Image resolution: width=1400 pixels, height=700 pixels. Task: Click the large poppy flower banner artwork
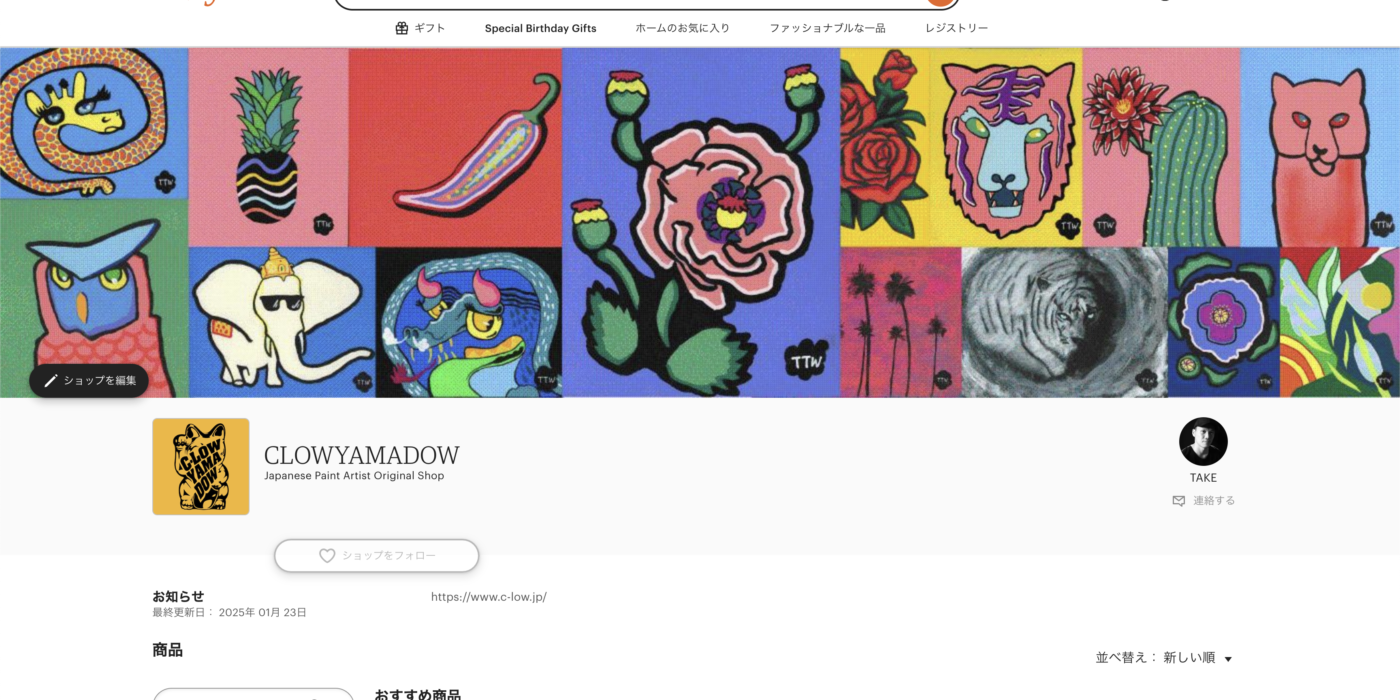pyautogui.click(x=701, y=222)
